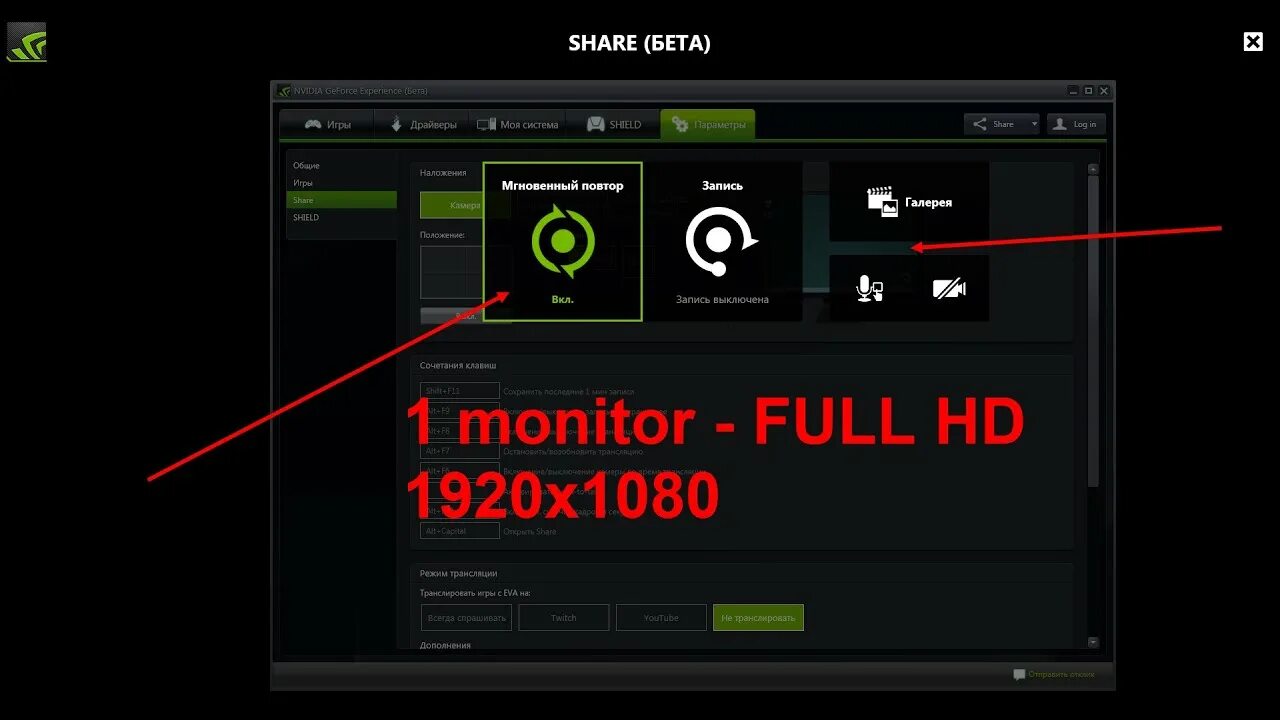Select Общие in the settings sidebar
This screenshot has height=720, width=1280.
(x=341, y=165)
